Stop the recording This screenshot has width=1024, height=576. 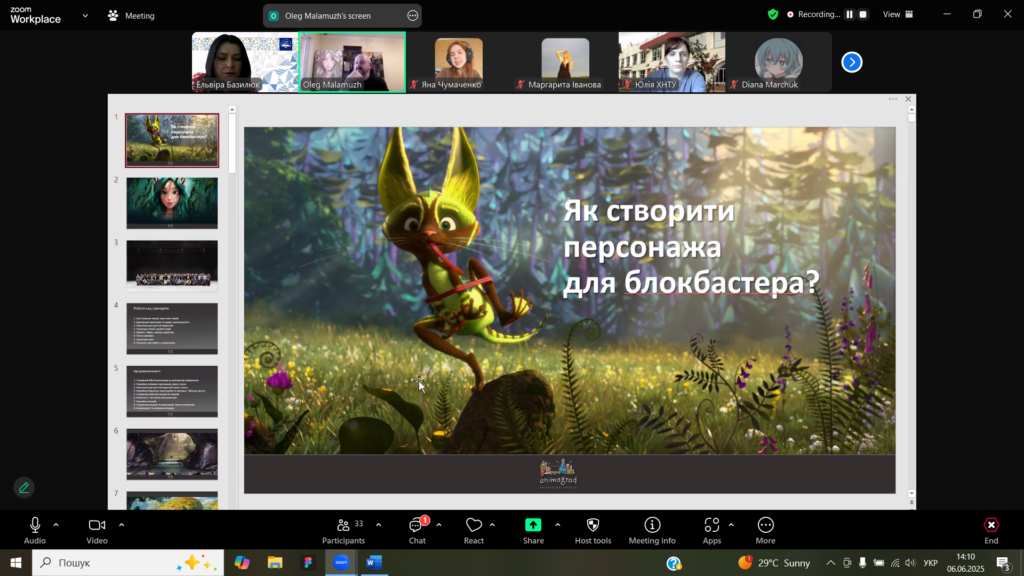[x=863, y=14]
